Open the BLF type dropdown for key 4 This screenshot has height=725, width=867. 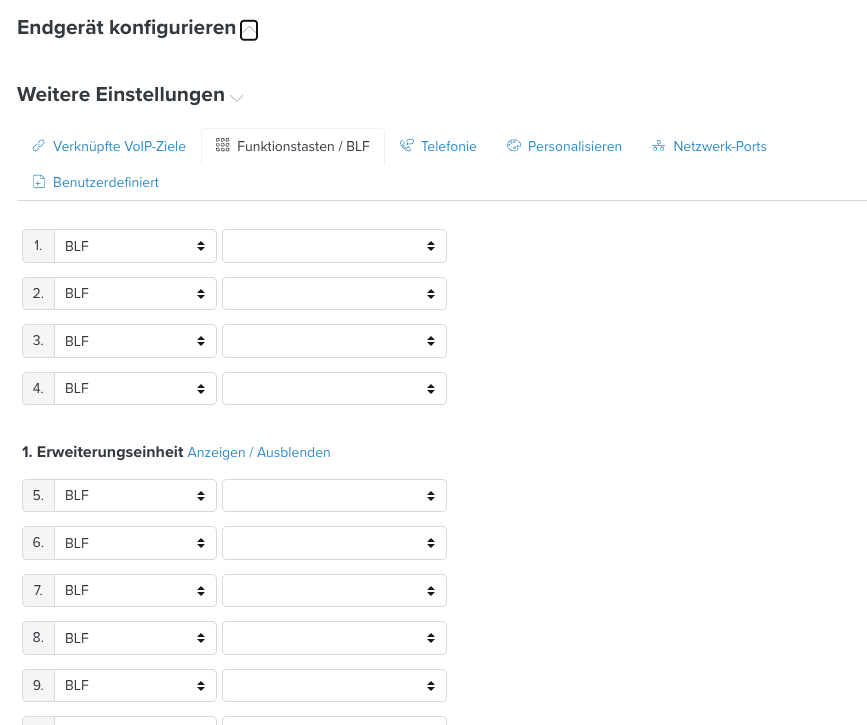tap(135, 389)
